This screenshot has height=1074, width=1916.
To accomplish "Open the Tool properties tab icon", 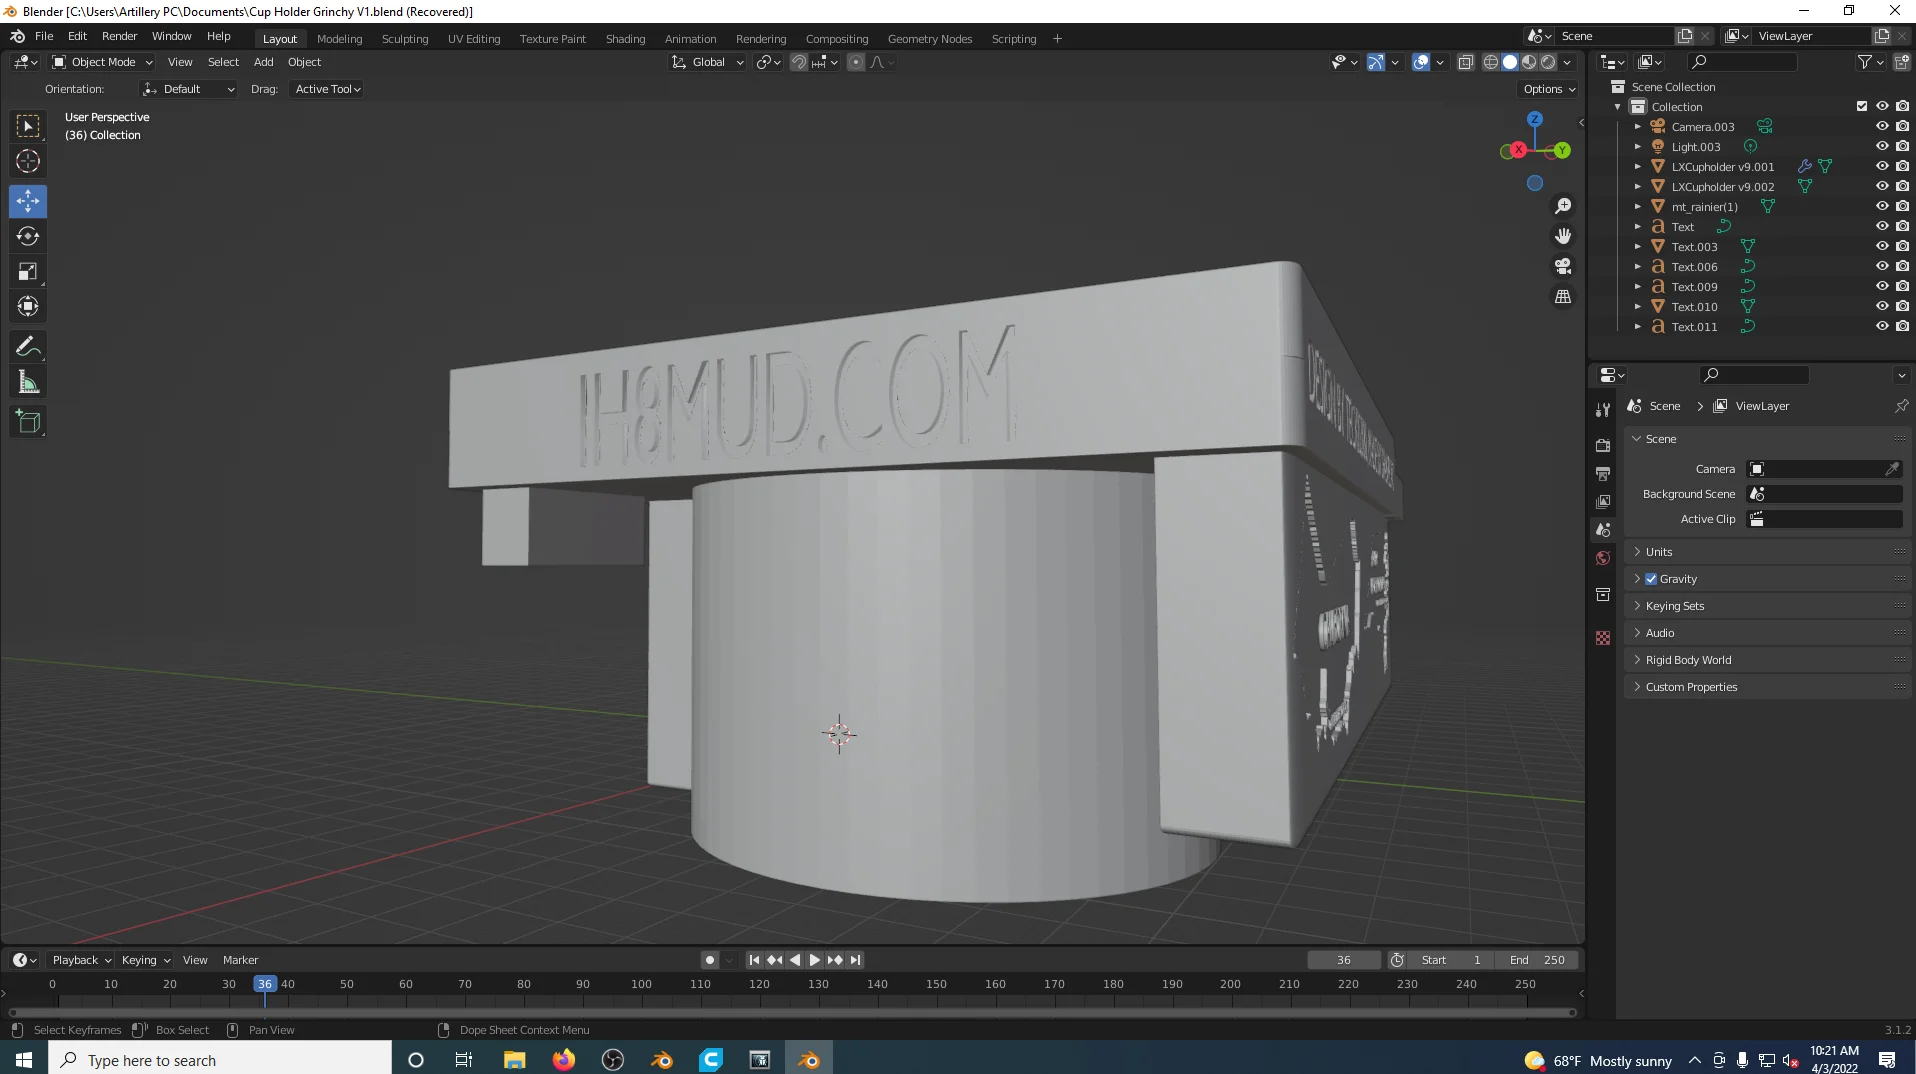I will coord(1603,410).
